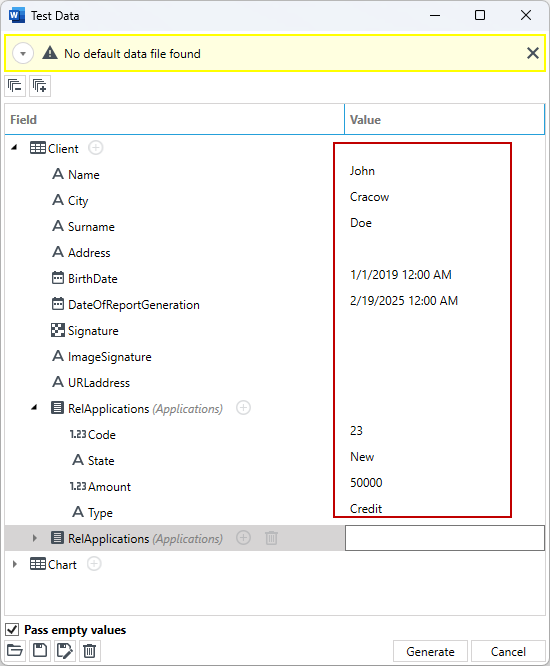Click the warning triangle icon in the banner
The width and height of the screenshot is (550, 666).
click(x=50, y=53)
